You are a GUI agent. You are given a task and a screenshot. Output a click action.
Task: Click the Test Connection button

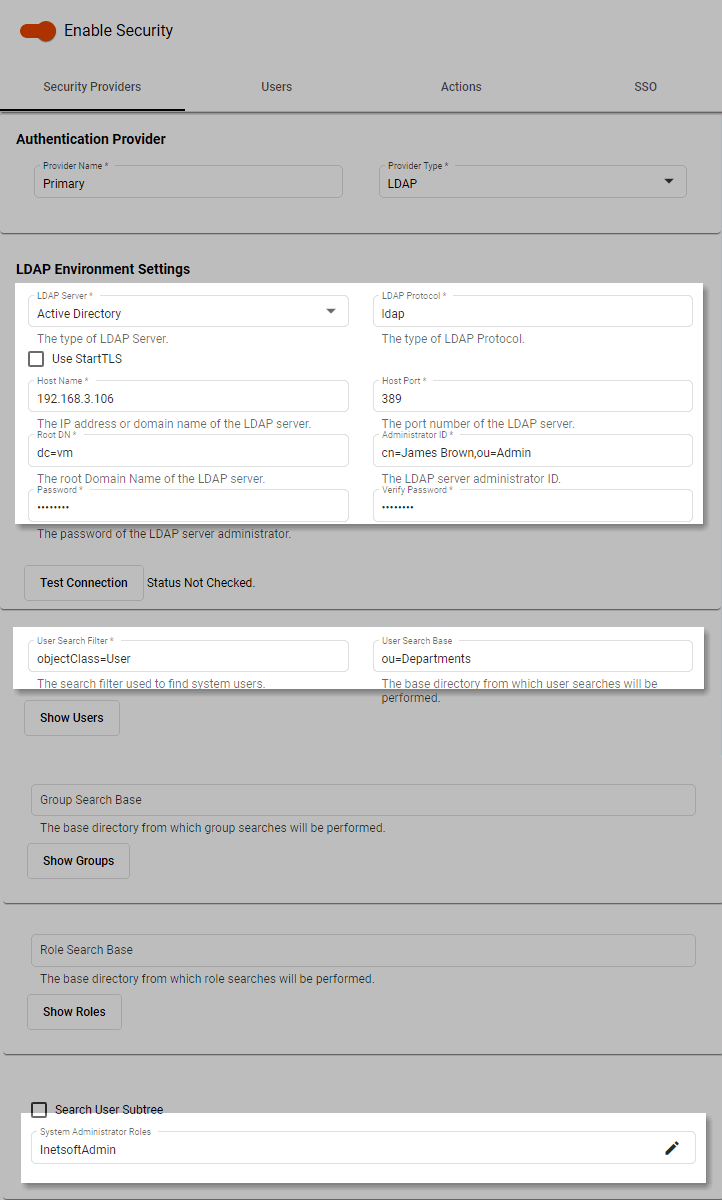83,582
